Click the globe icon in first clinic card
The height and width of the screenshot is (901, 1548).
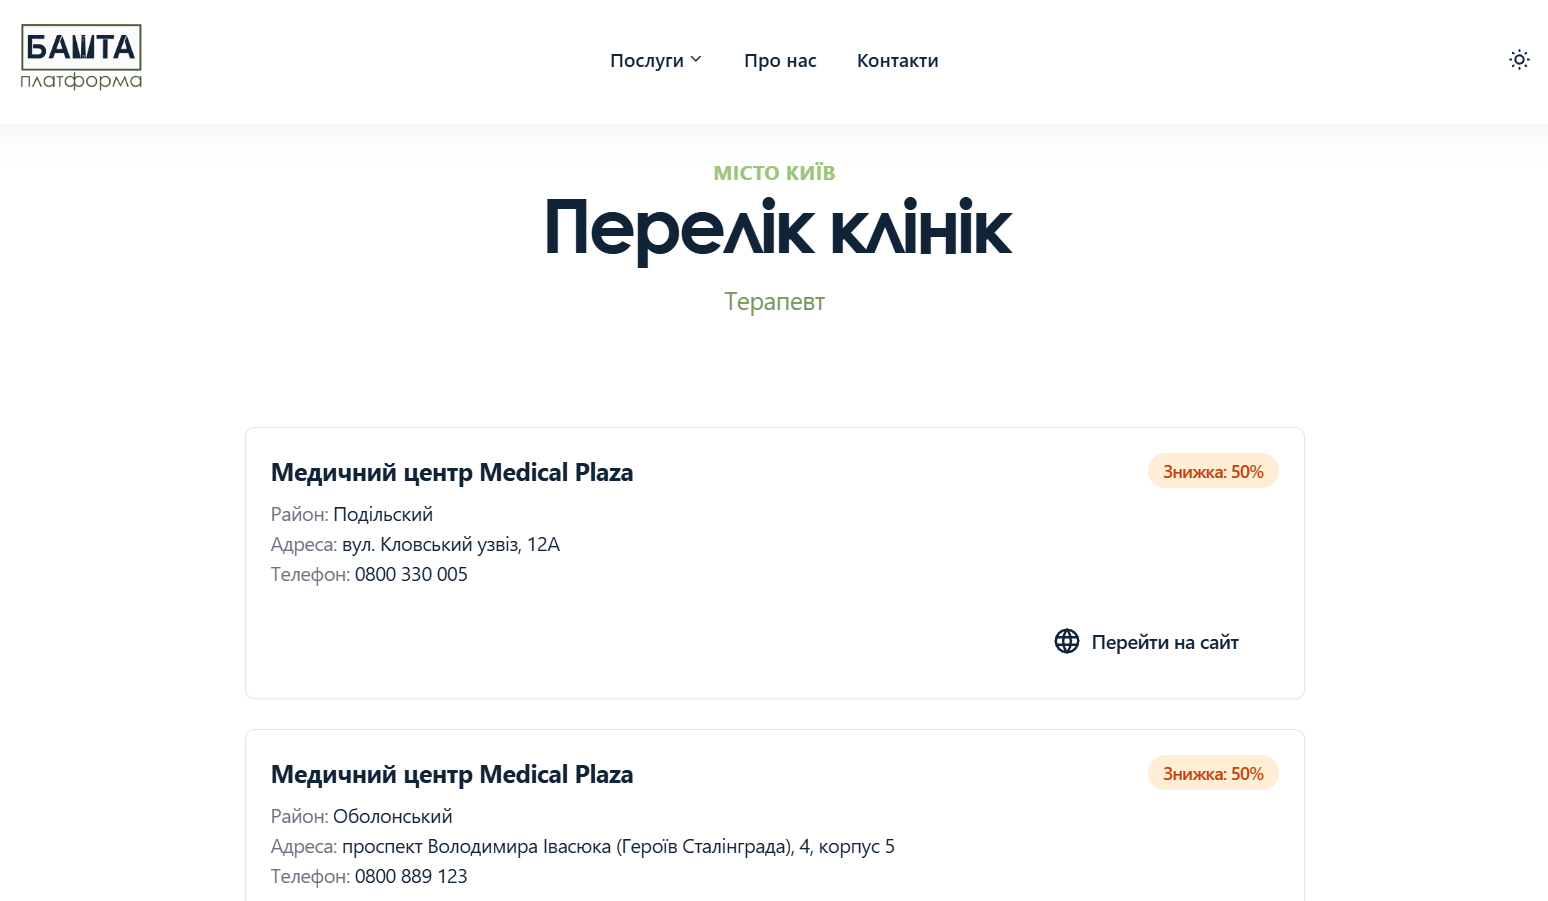(x=1067, y=642)
